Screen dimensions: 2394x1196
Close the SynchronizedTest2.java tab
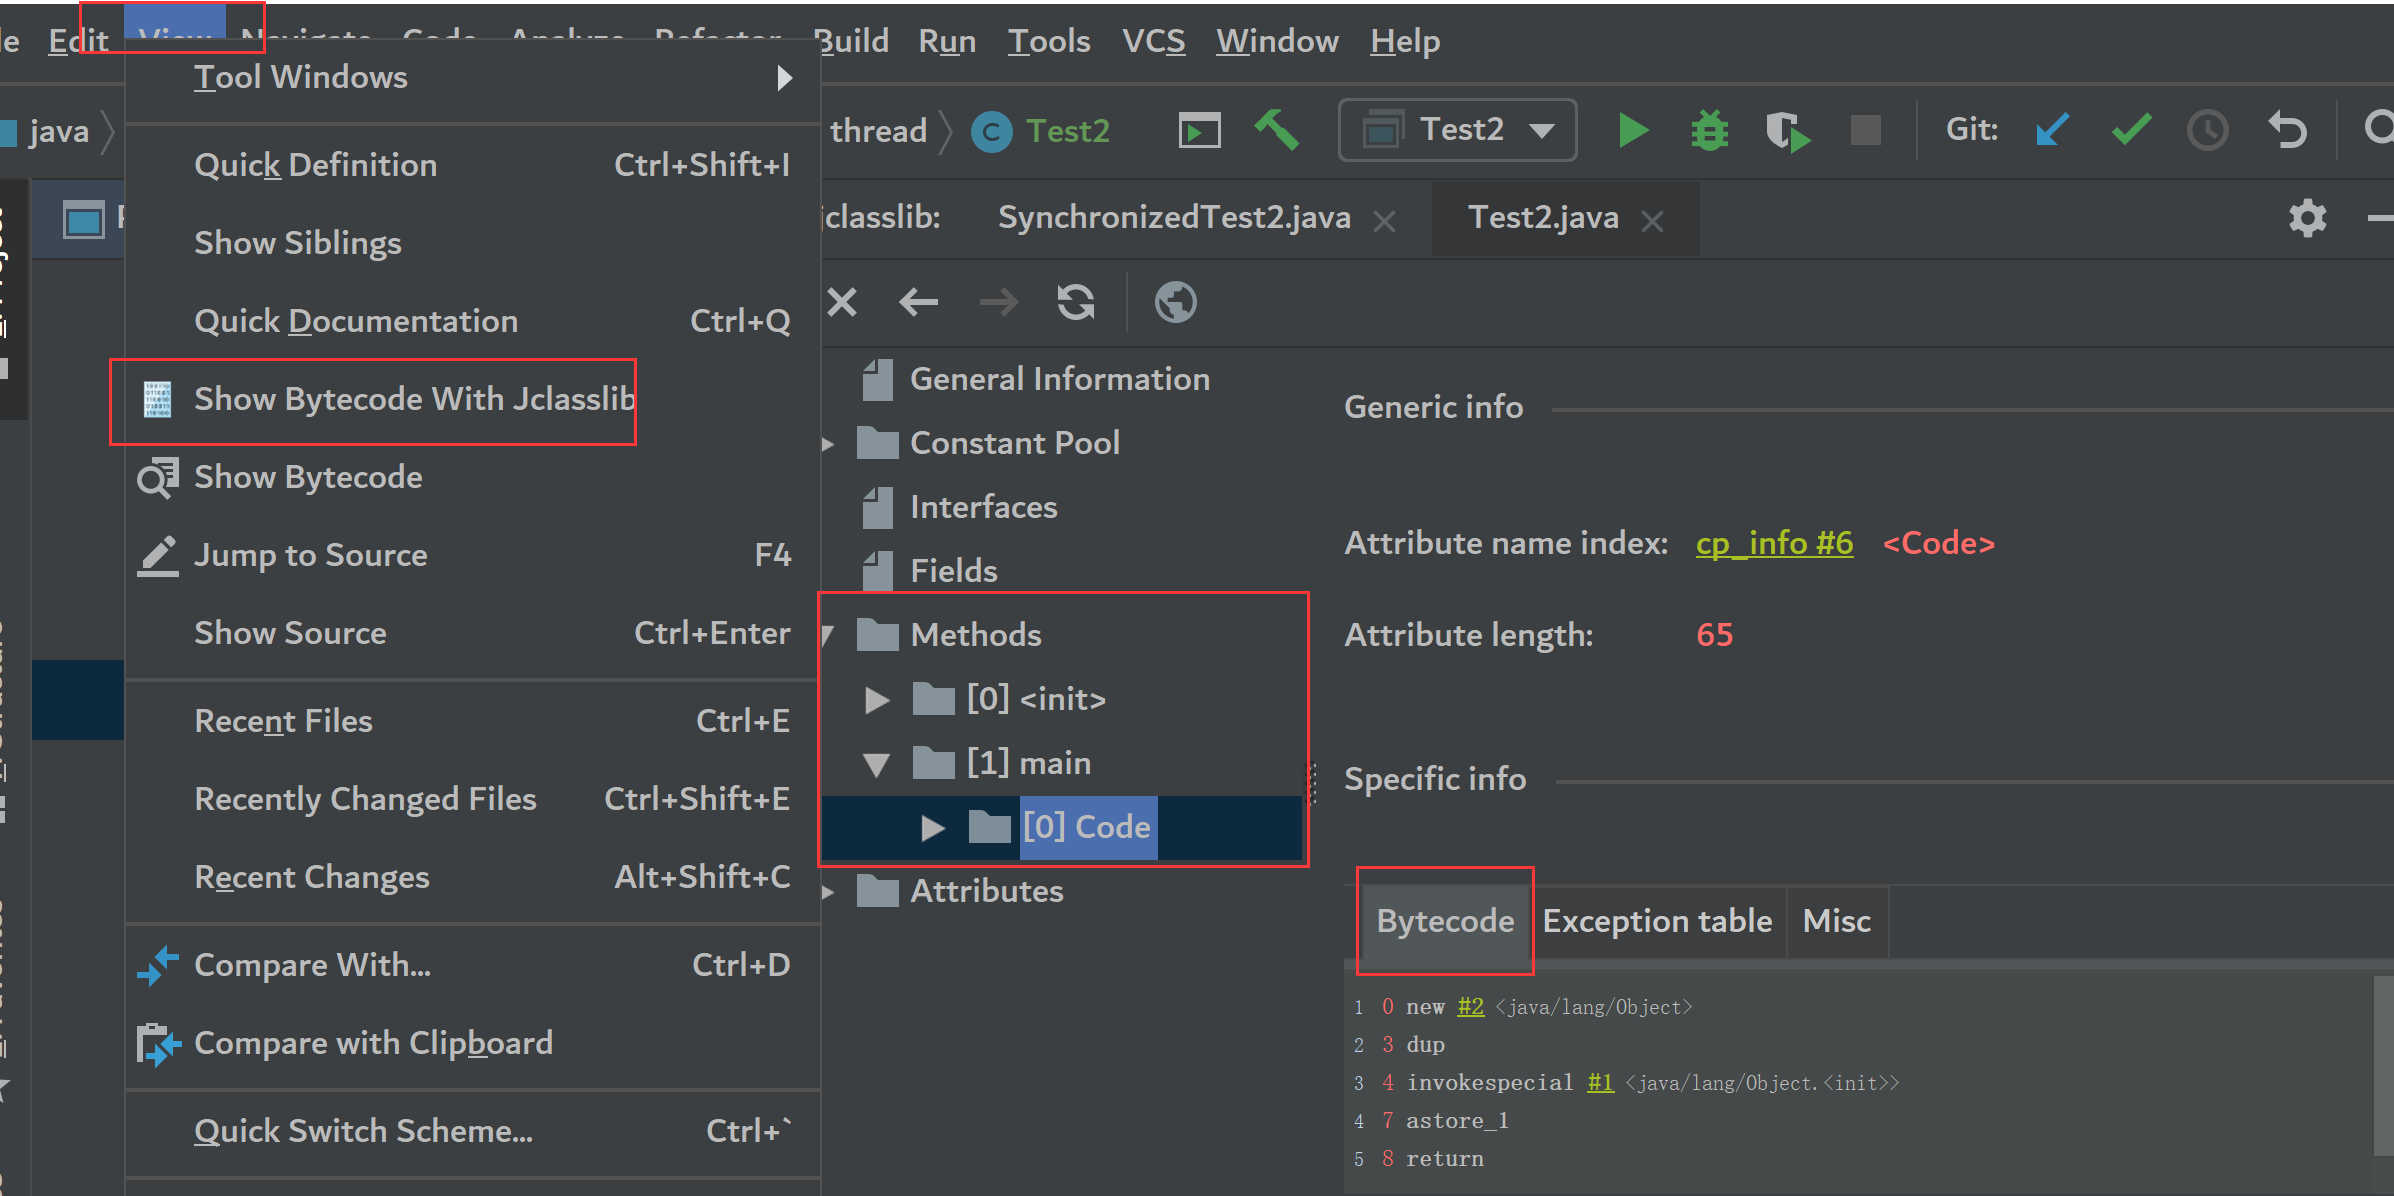pos(1384,221)
